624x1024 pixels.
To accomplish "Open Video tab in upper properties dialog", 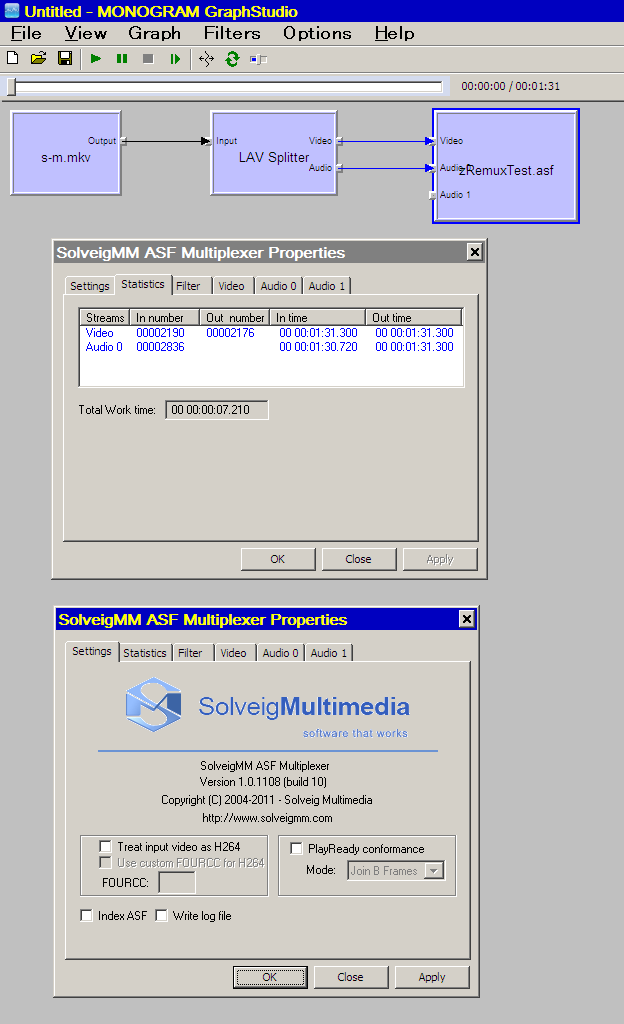I will pyautogui.click(x=233, y=286).
